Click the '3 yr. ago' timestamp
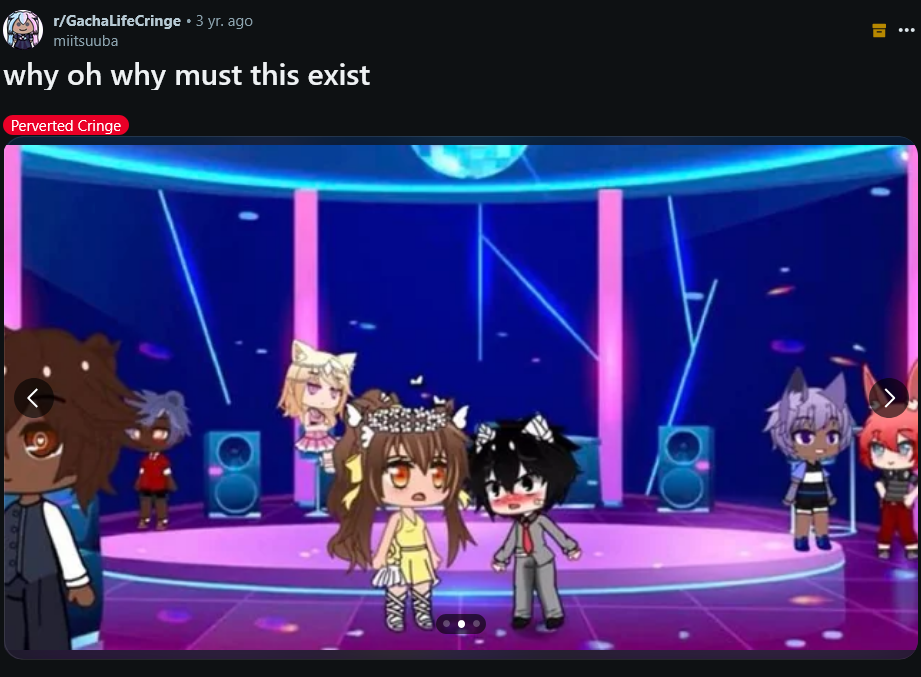 [224, 21]
